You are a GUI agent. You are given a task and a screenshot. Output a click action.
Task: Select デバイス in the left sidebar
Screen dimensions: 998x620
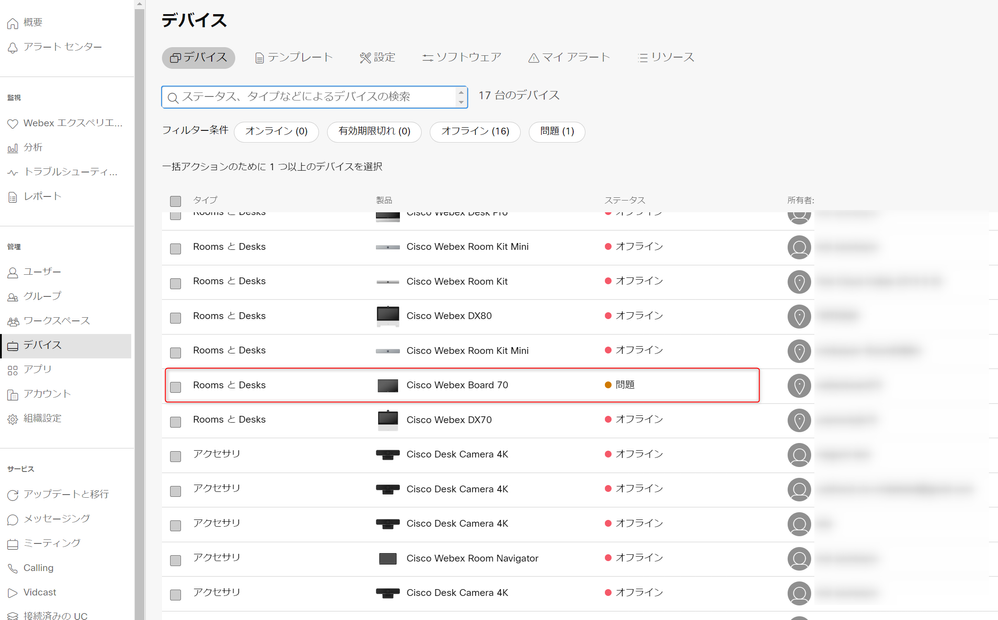(66, 346)
